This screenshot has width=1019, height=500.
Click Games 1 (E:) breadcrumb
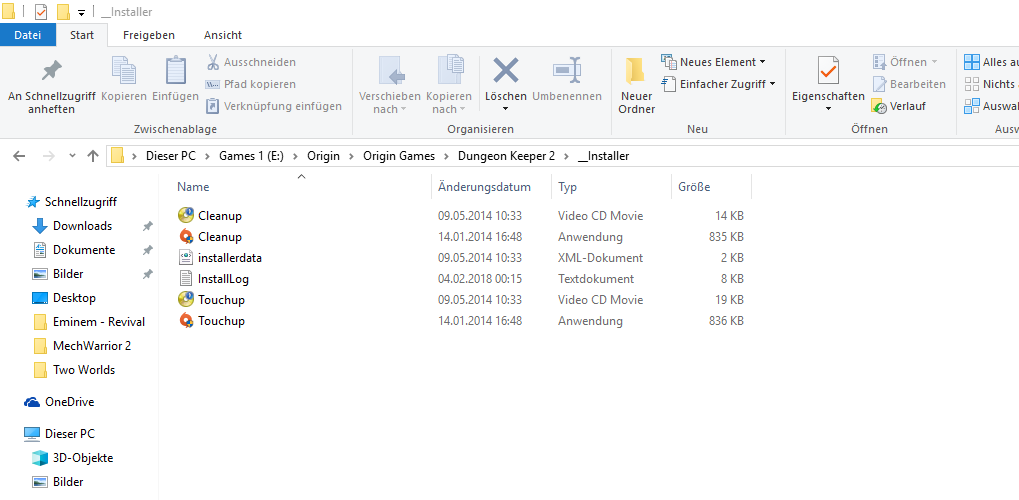click(250, 156)
